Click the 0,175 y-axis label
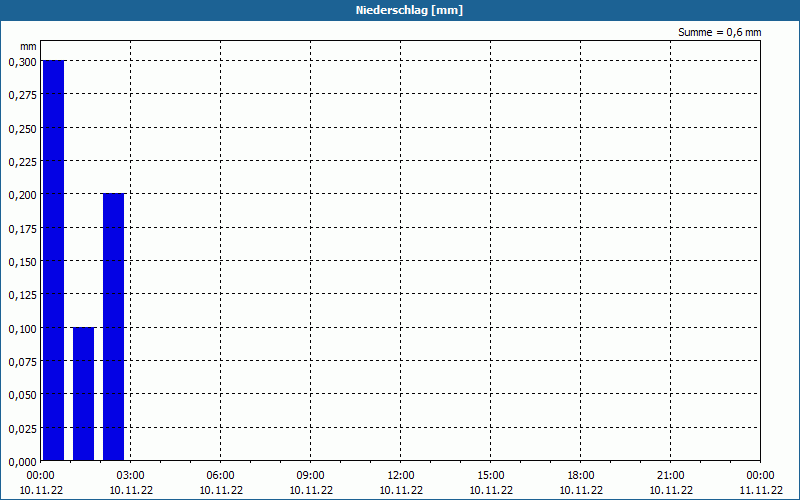This screenshot has width=800, height=500. click(x=23, y=229)
